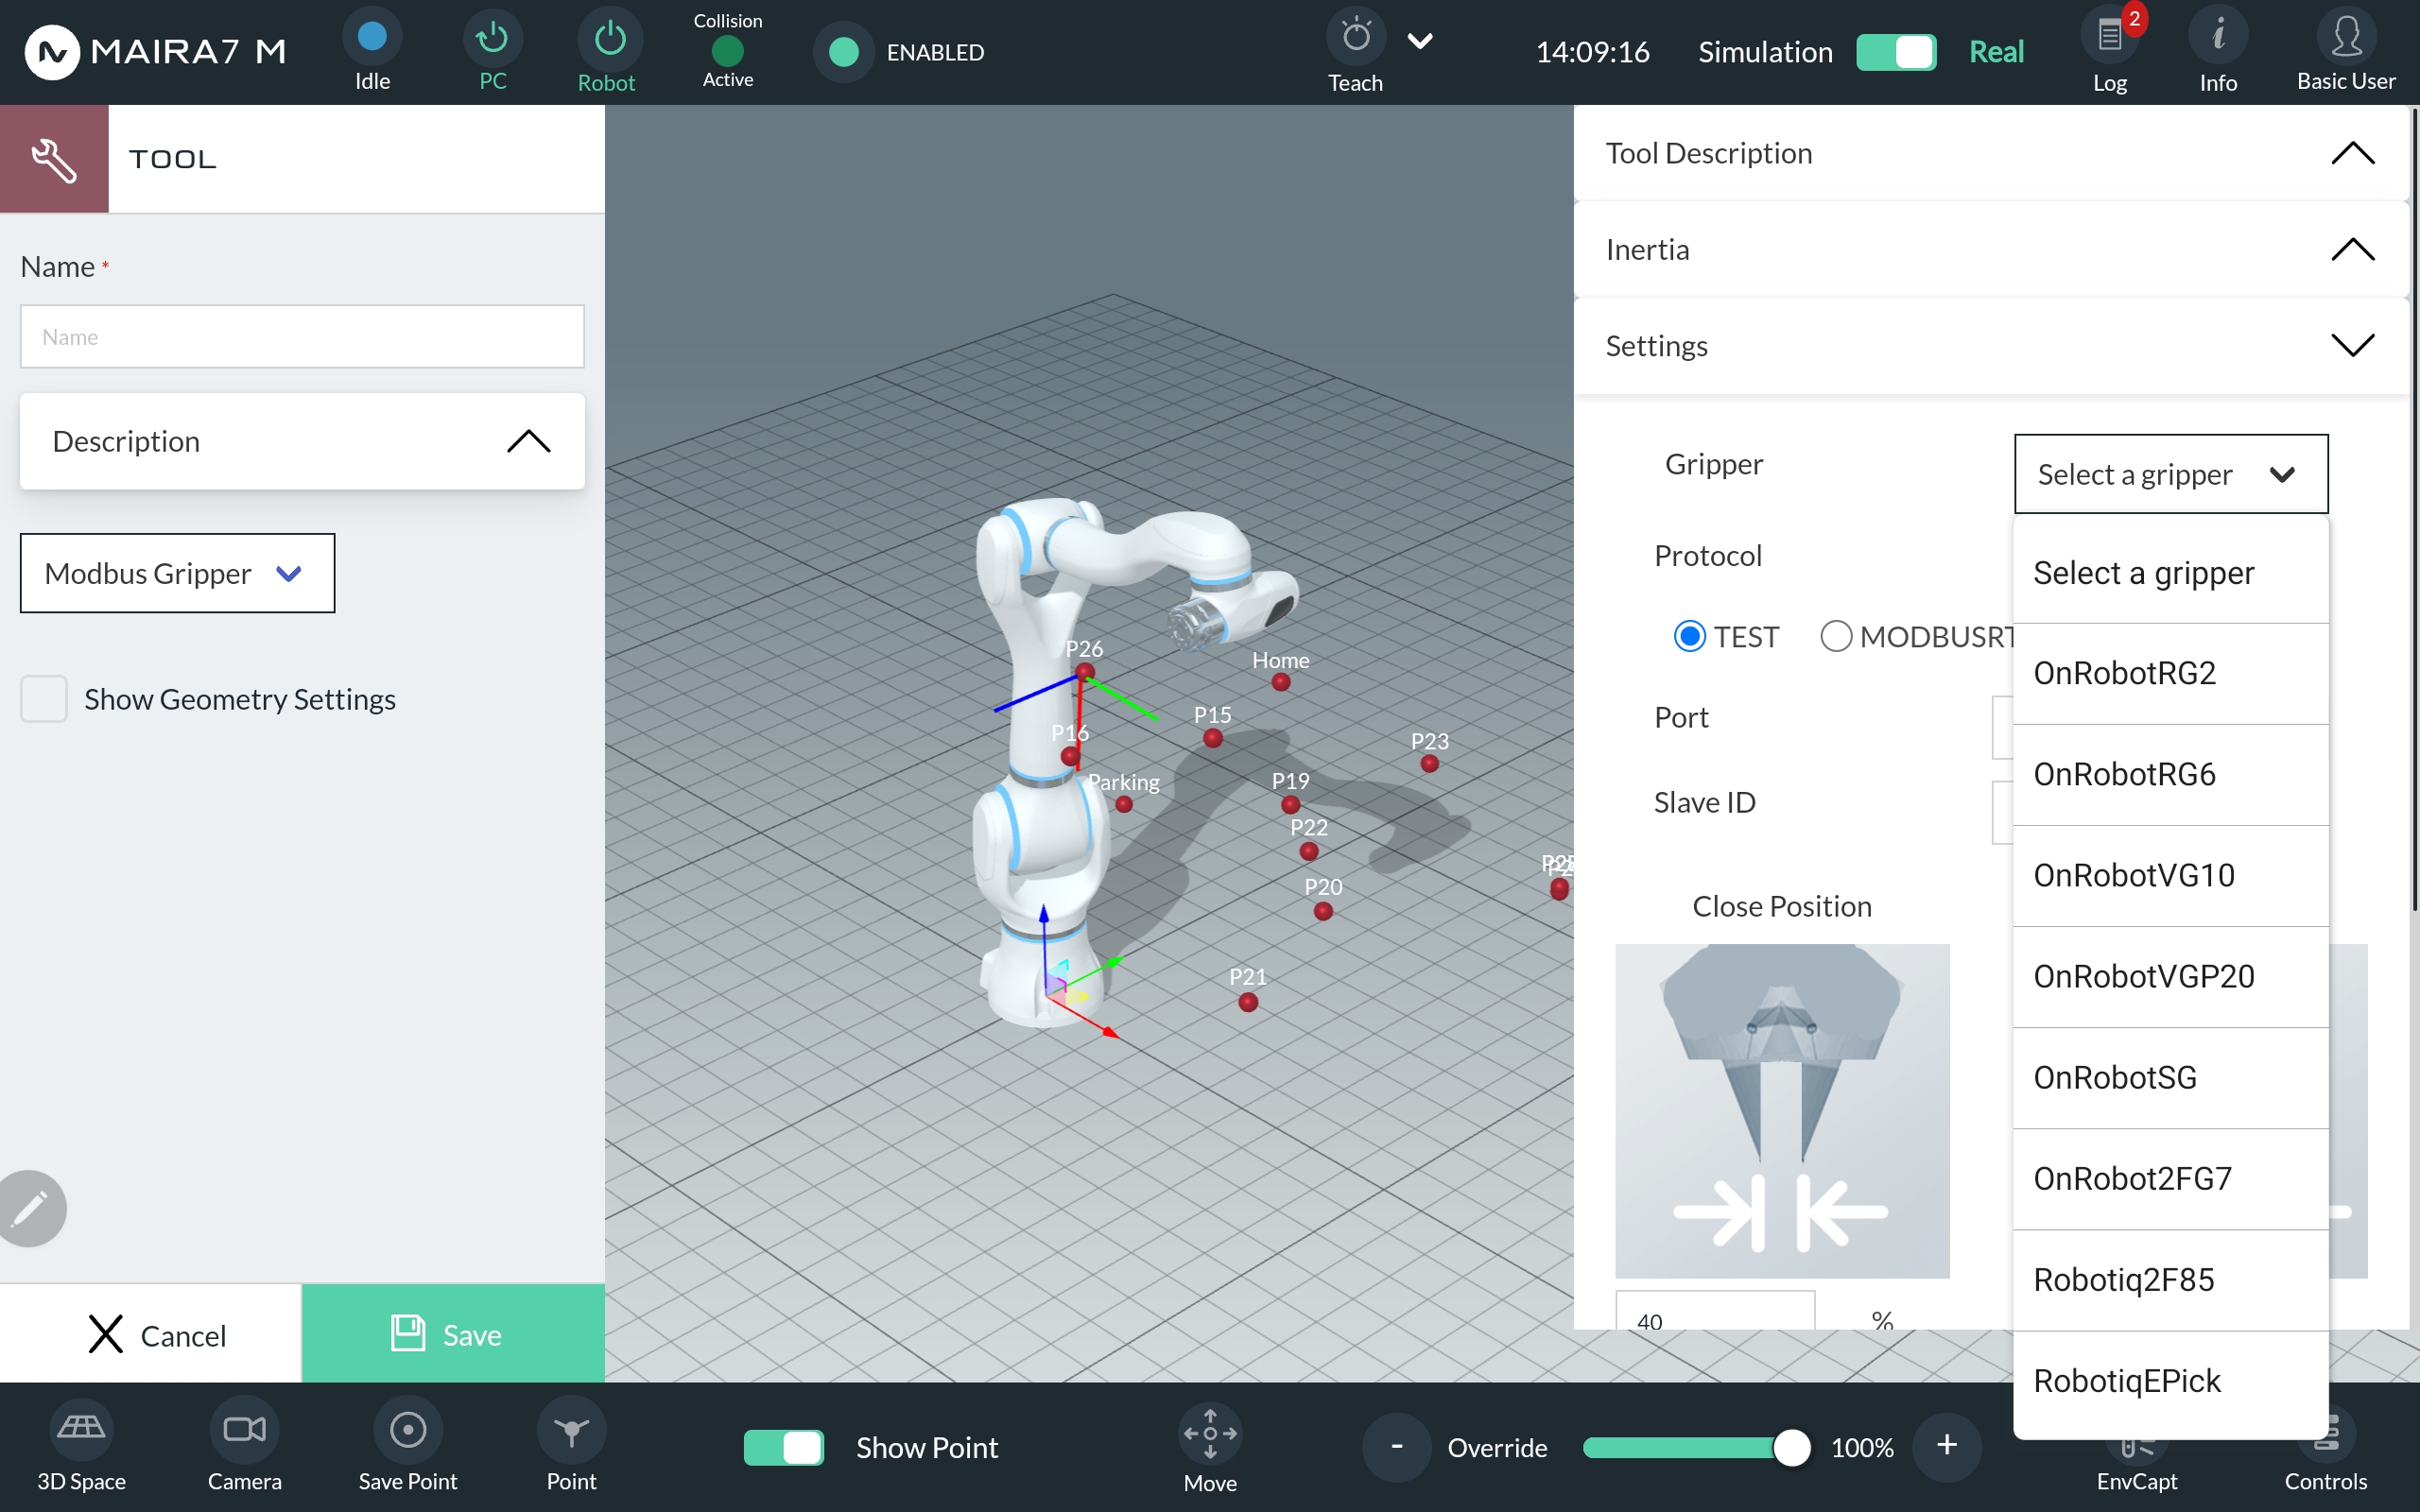Screen dimensions: 2420x1512
Task: Open the Teach mode icon
Action: point(1355,38)
